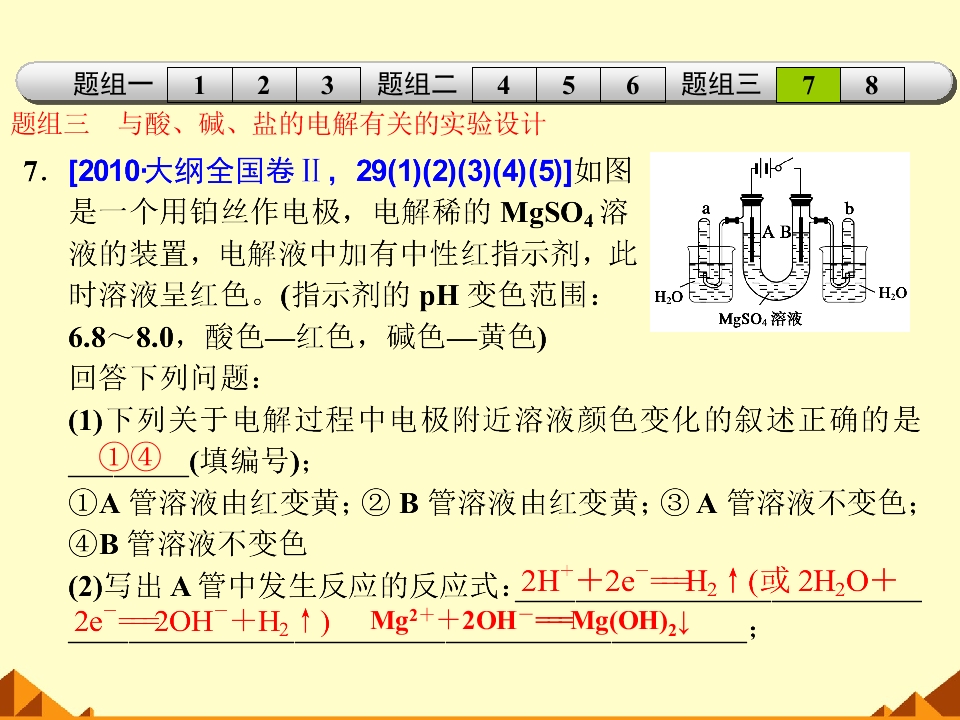The width and height of the screenshot is (960, 720).
Task: Jump to question 2 tab
Action: coord(264,84)
